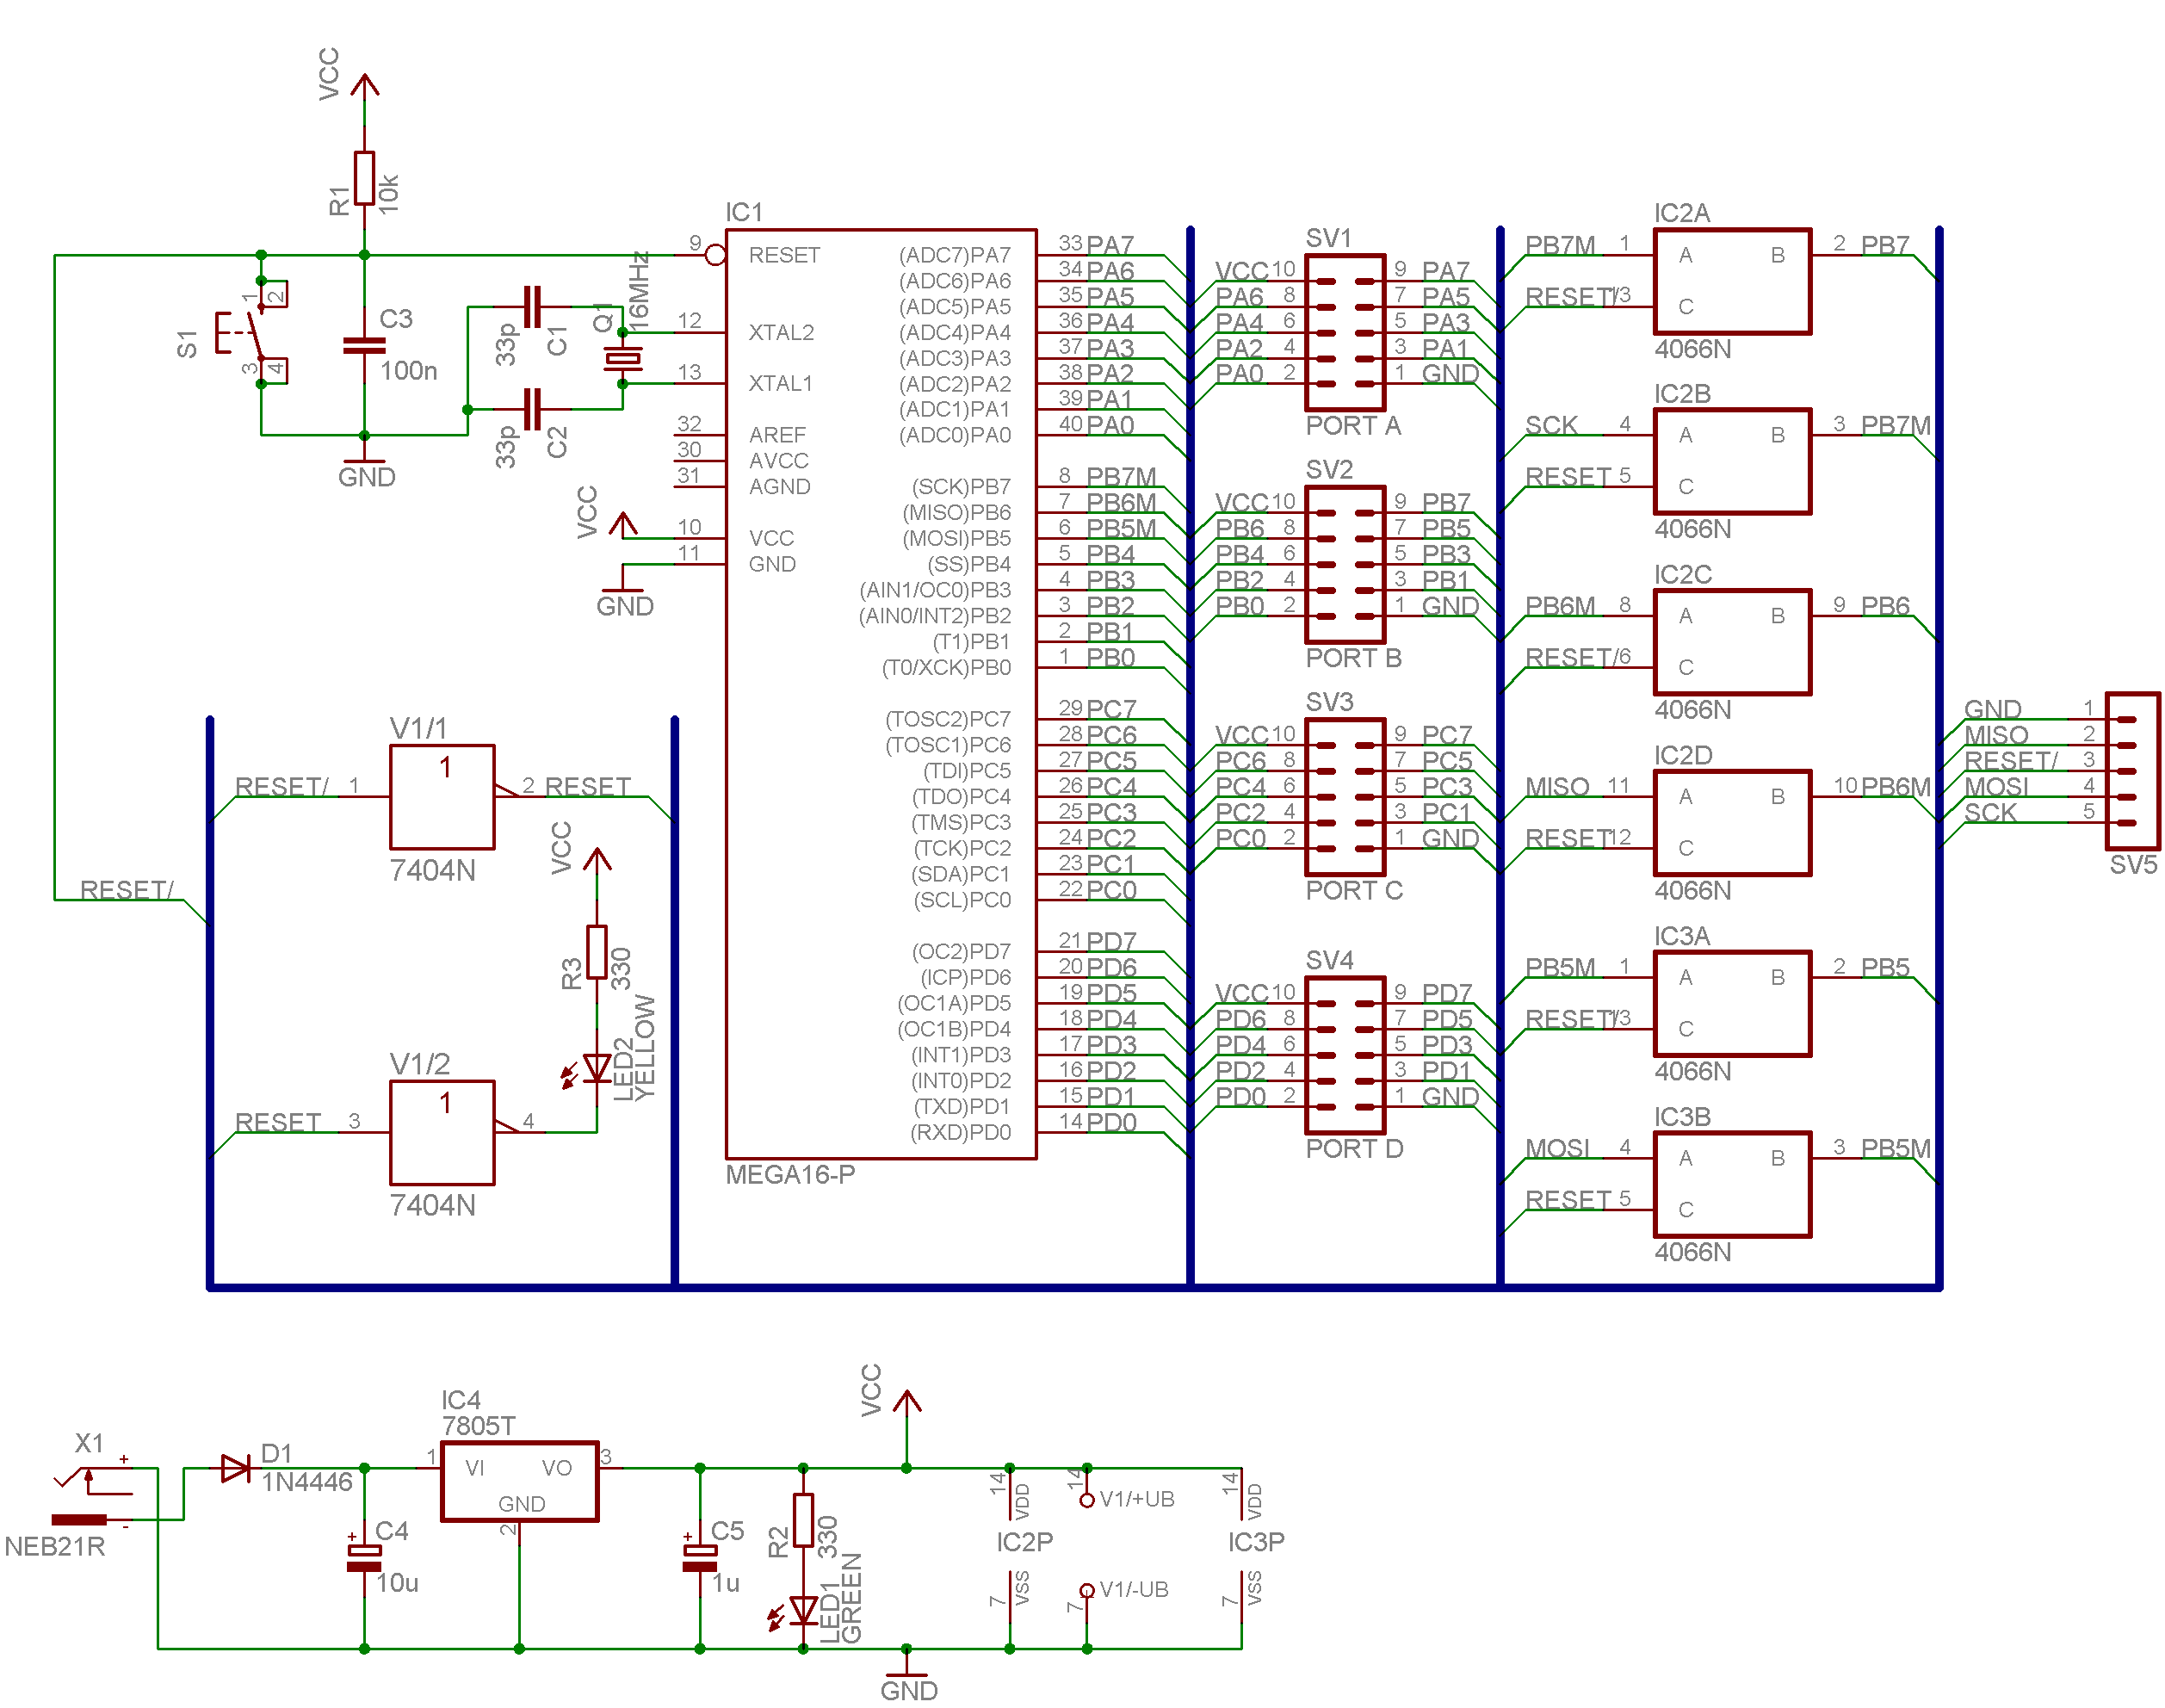Click the XTAL1 pin label
This screenshot has width=2165, height=1708.
781,383
